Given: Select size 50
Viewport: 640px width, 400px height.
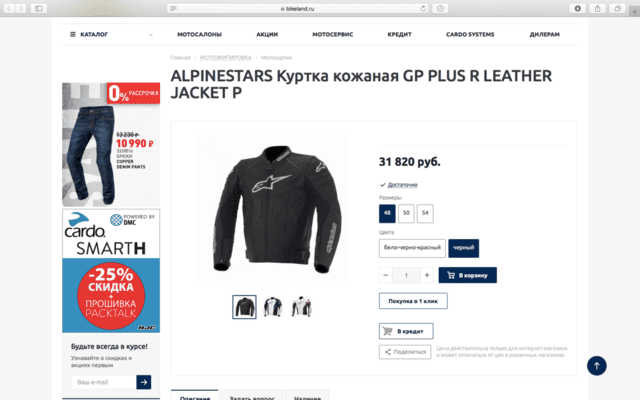Looking at the screenshot, I should click(406, 213).
